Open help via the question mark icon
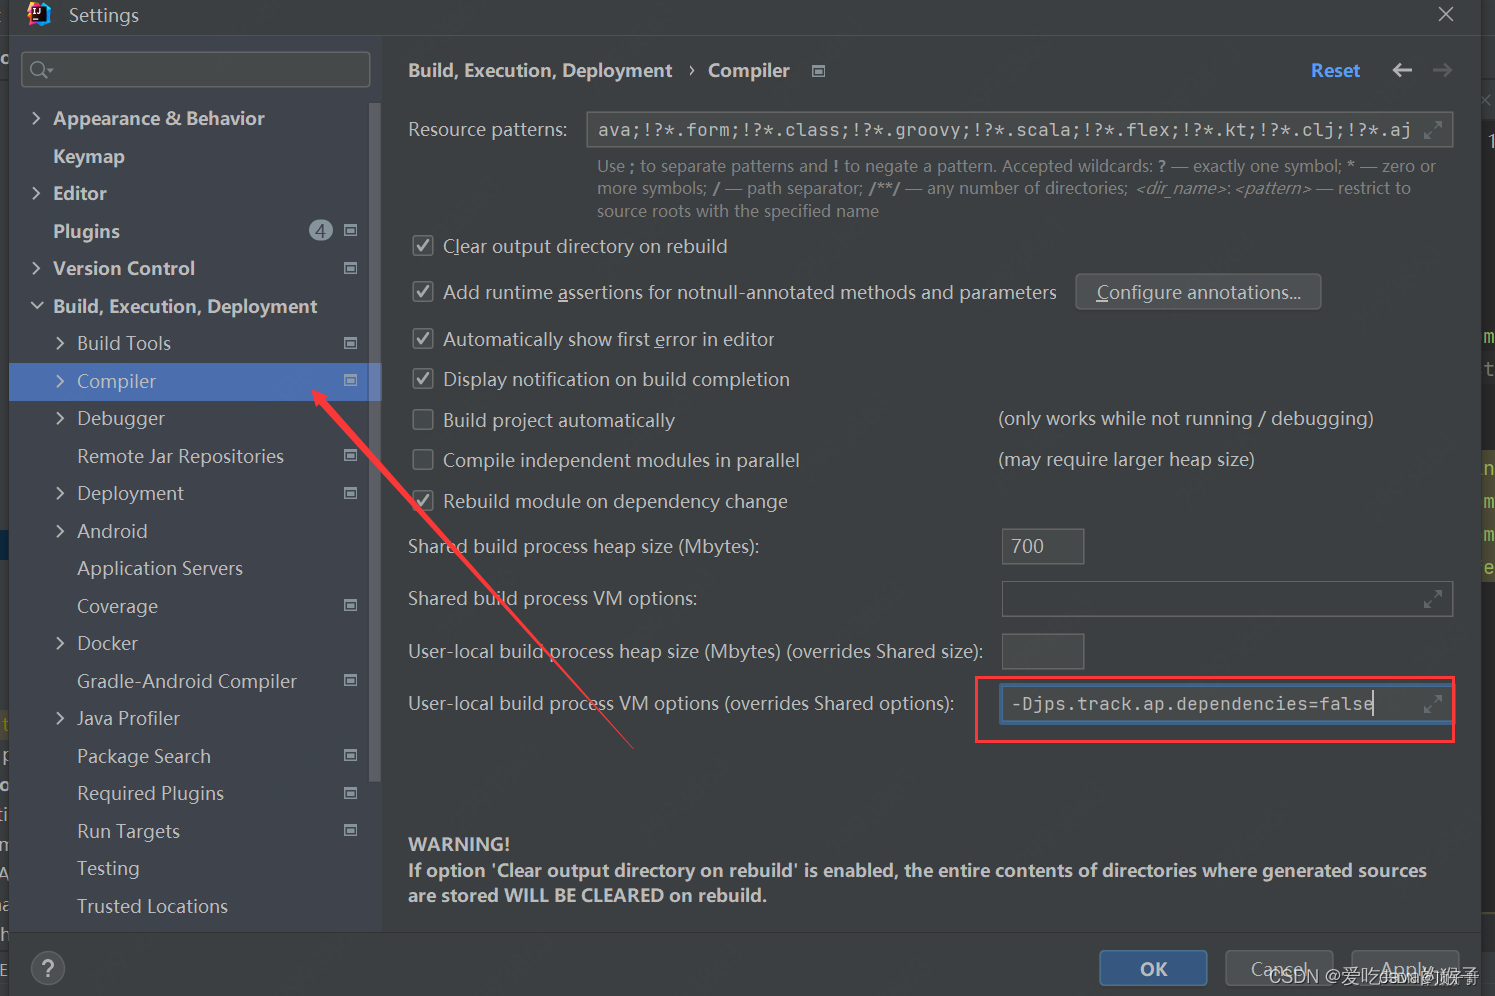The height and width of the screenshot is (996, 1495). click(x=47, y=967)
